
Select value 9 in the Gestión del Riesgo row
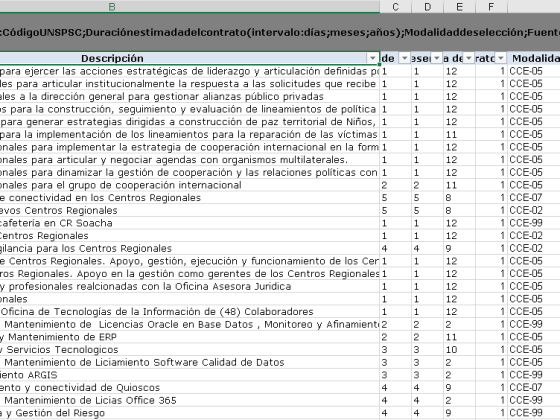pos(459,413)
